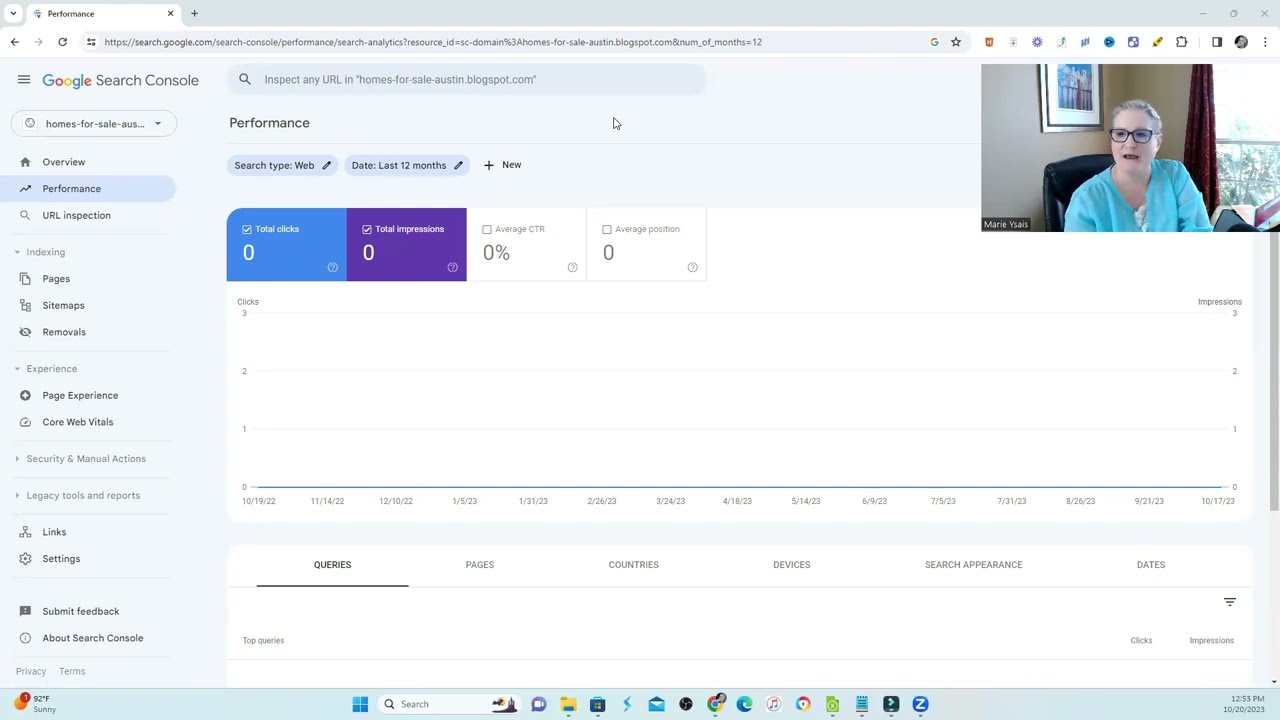Open Chrome tab search dropdown arrow
Viewport: 1280px width, 720px height.
click(13, 14)
